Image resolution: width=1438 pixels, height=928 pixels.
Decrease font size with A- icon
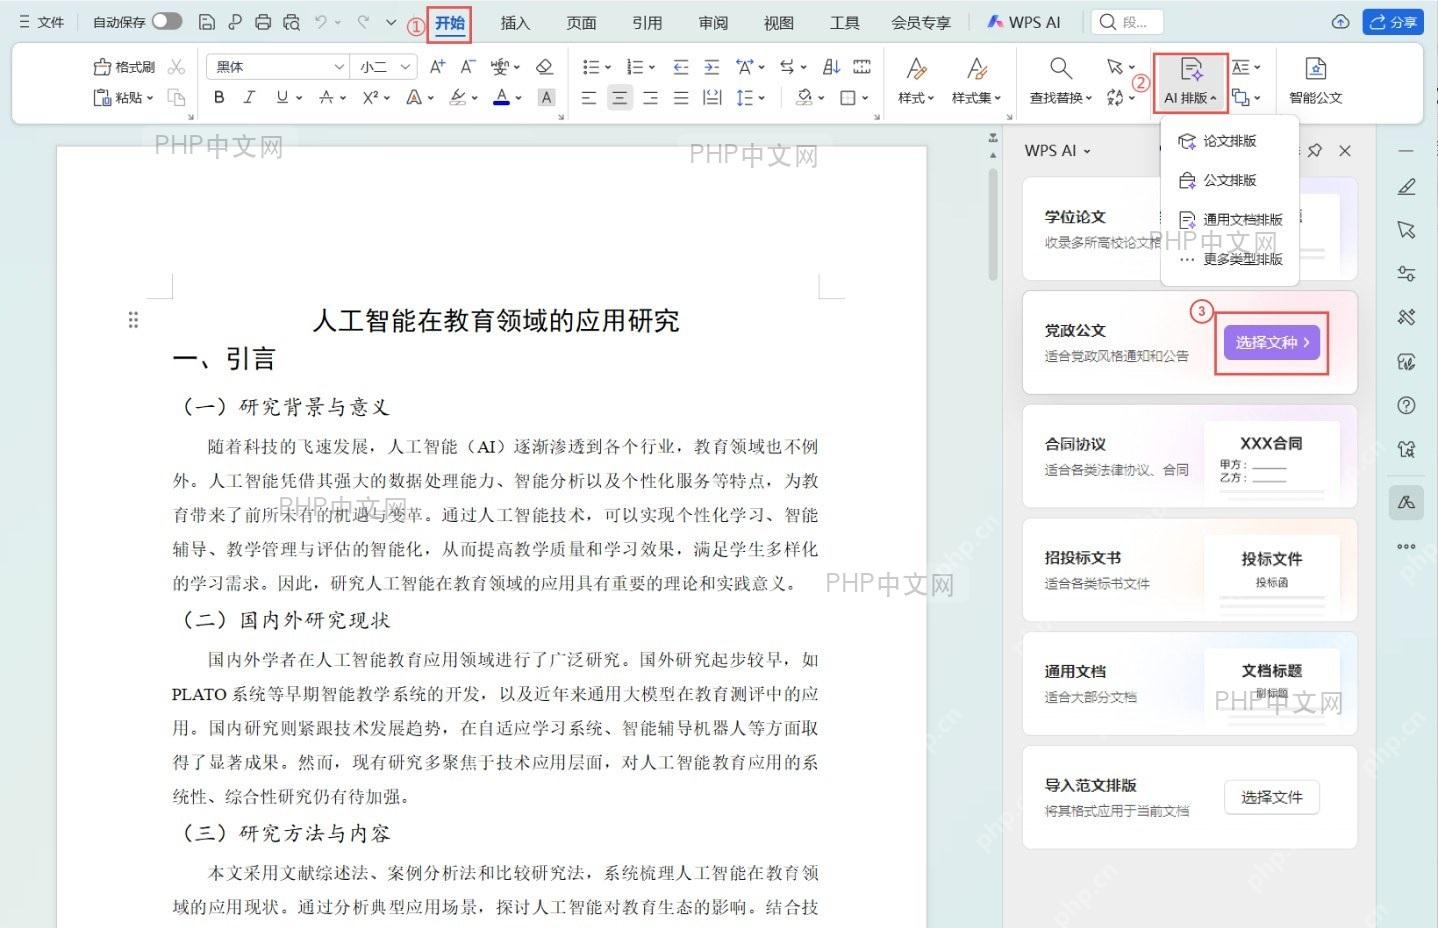[x=467, y=67]
